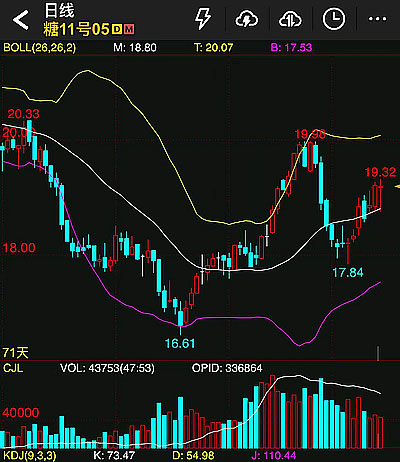Click the red M badge beside contract name
Screen dimensions: 400x462
tap(129, 29)
